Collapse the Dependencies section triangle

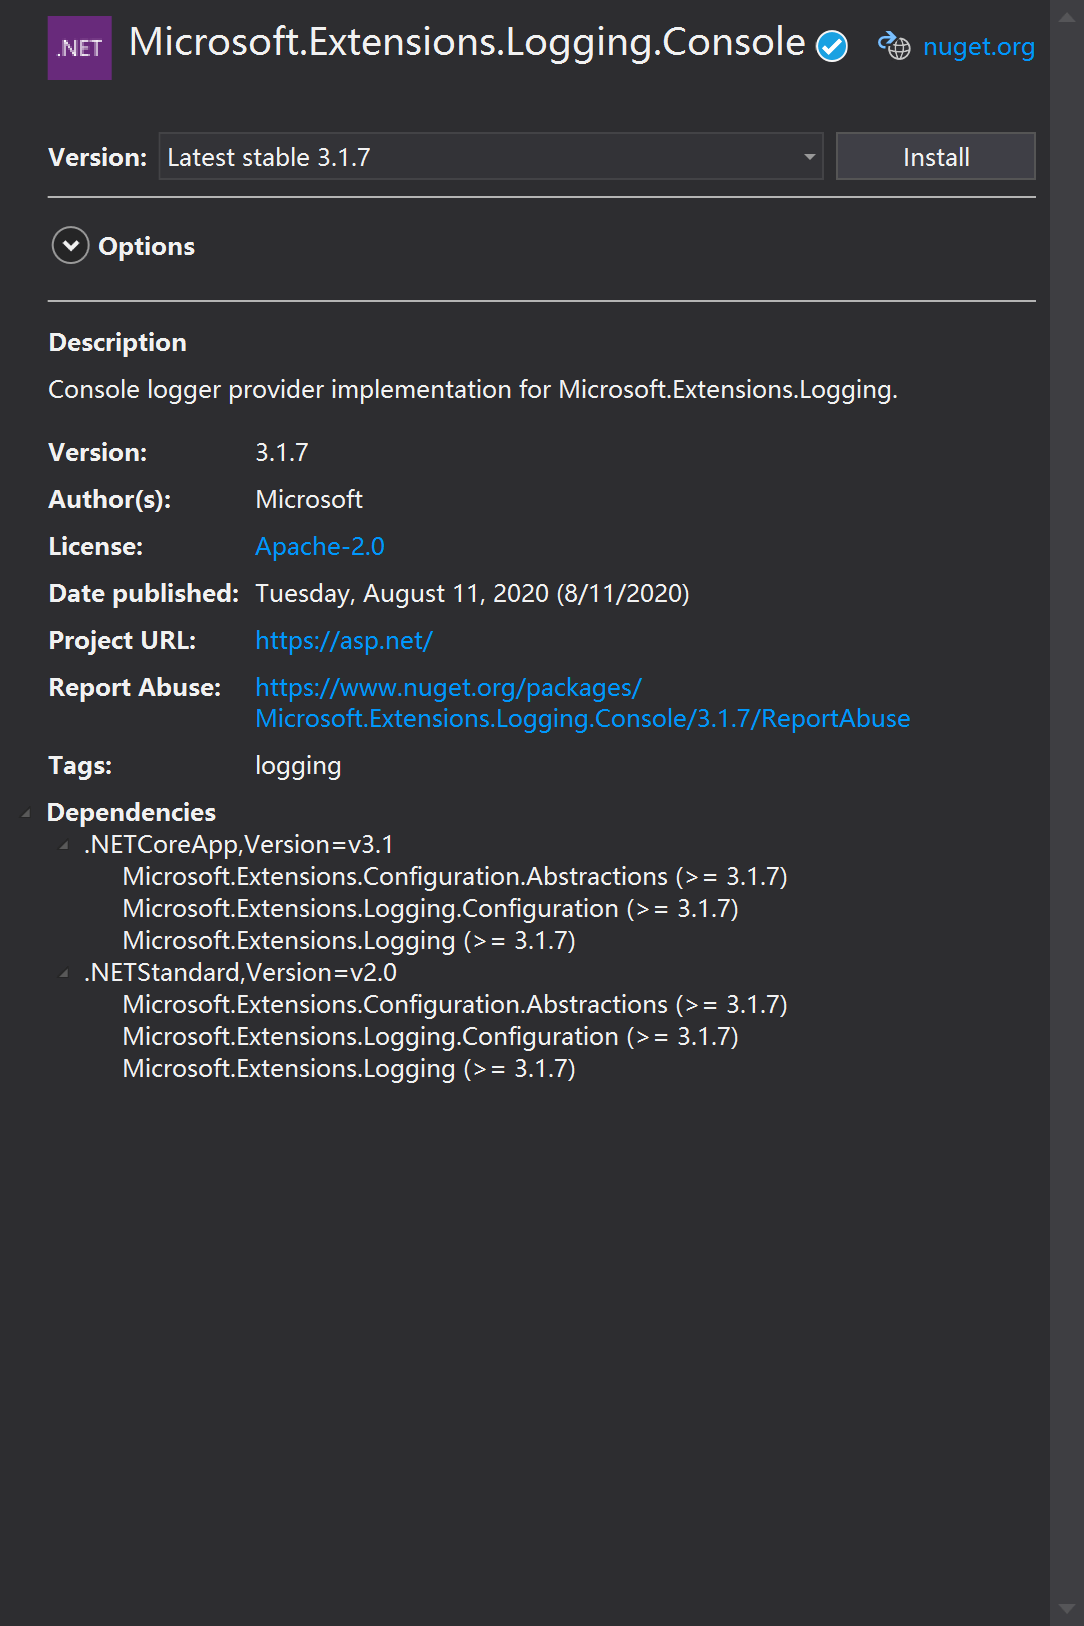coord(26,813)
